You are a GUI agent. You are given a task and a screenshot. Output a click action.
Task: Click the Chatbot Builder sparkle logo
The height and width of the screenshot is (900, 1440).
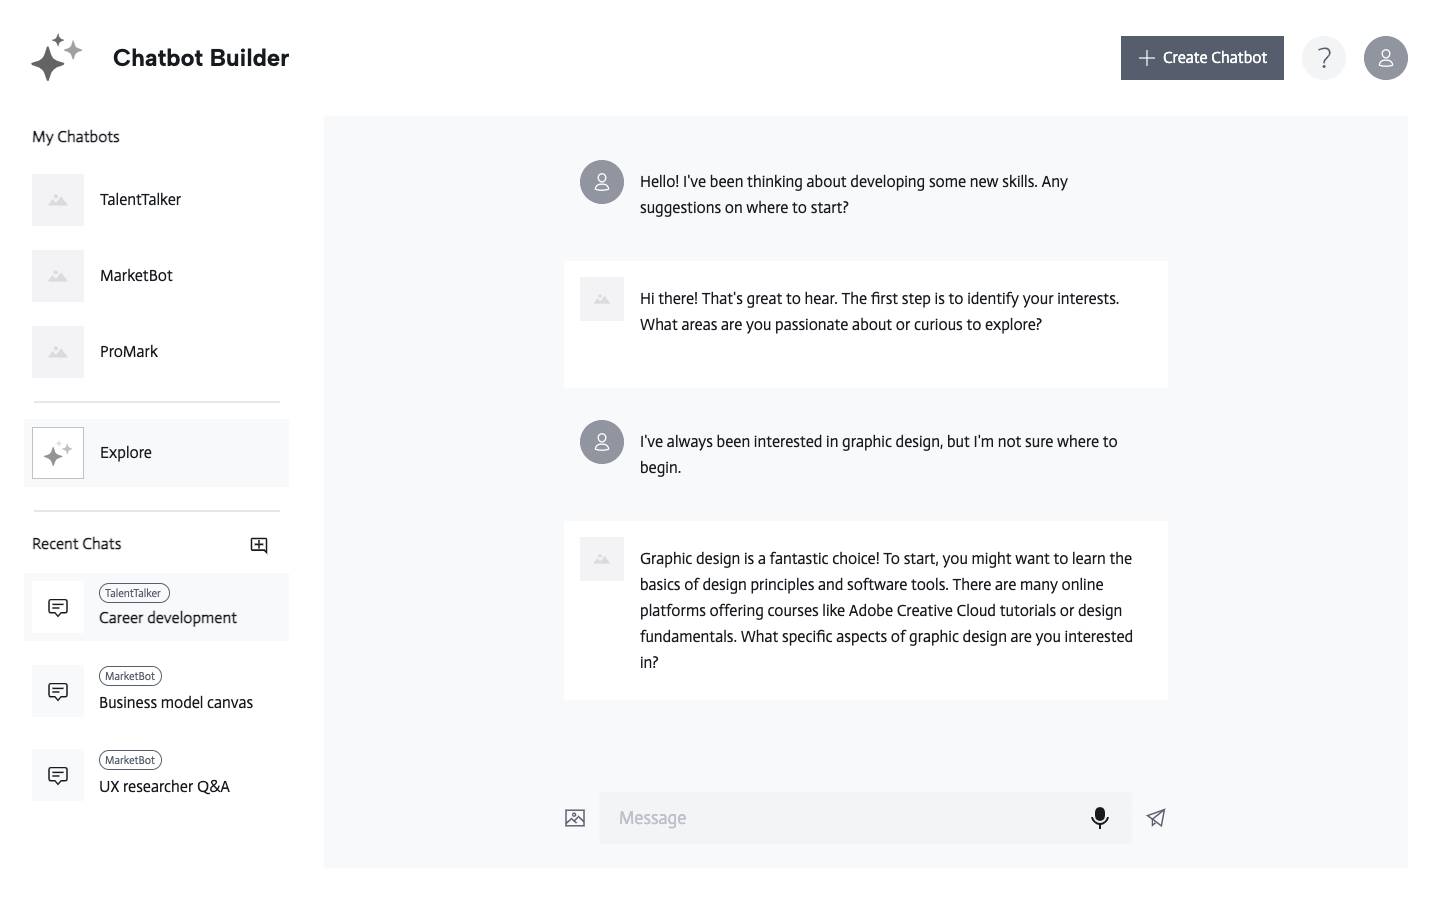[56, 58]
